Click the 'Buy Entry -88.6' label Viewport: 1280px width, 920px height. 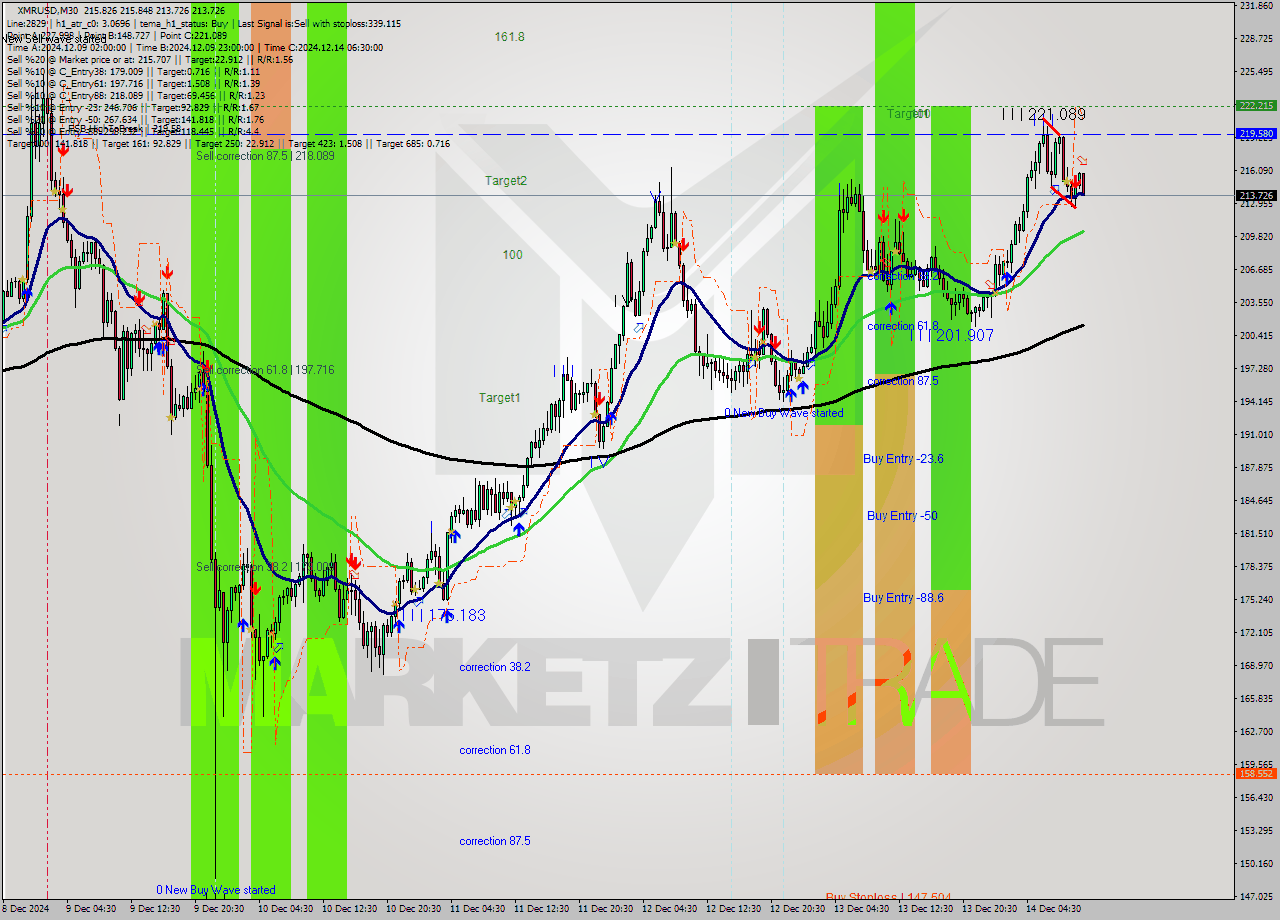pyautogui.click(x=903, y=598)
